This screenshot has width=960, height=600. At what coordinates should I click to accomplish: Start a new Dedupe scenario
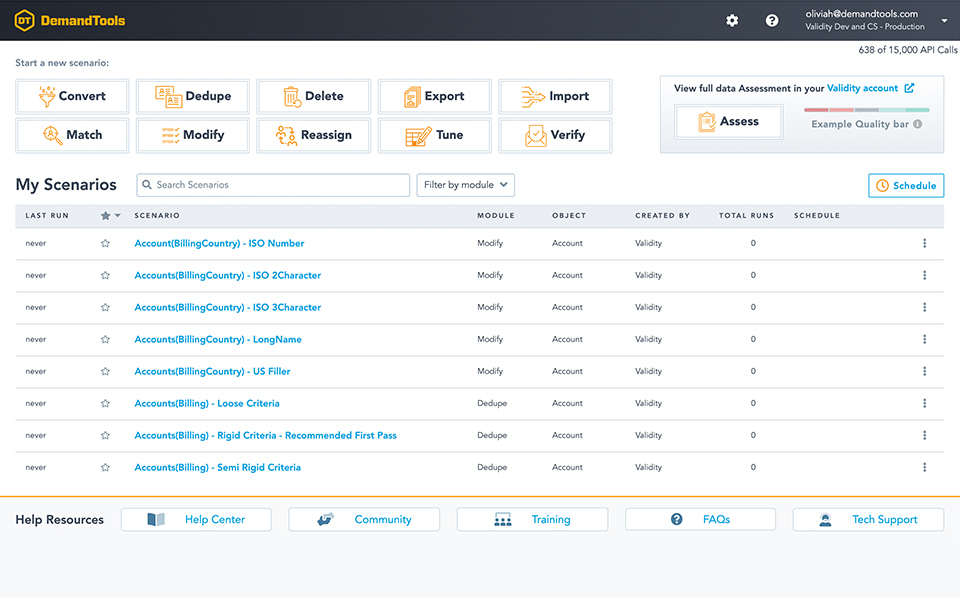pyautogui.click(x=193, y=96)
